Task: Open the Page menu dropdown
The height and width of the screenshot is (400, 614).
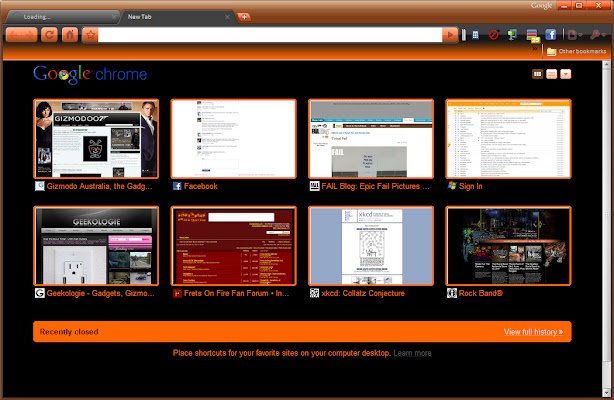Action: (574, 35)
